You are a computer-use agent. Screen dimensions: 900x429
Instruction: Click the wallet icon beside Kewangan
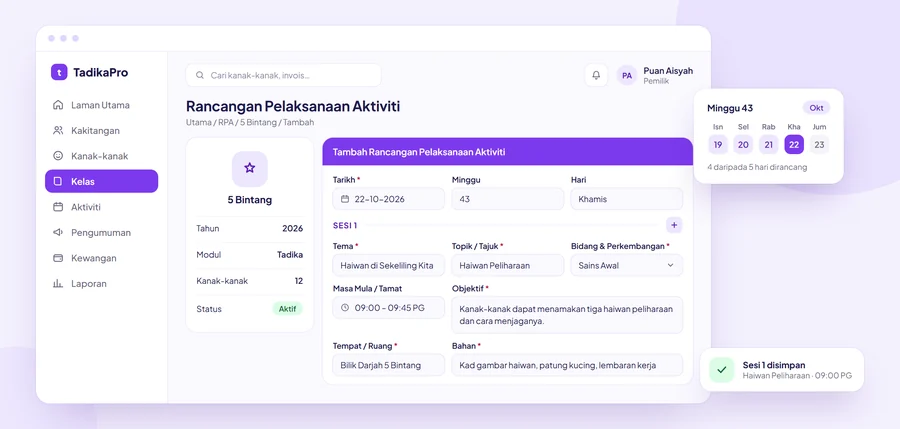[58, 258]
